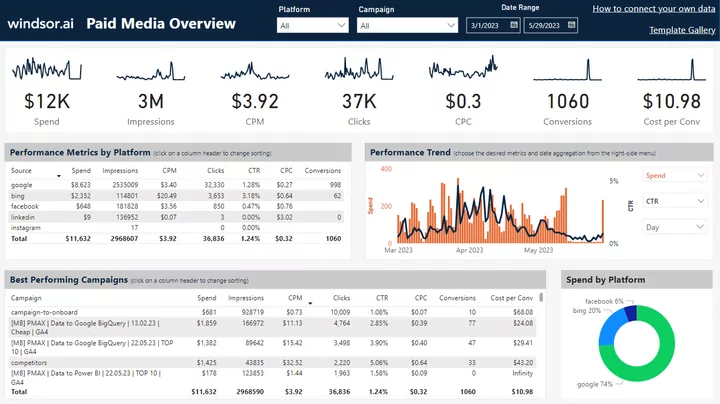Sort campaigns table by Campaign header
The image size is (720, 404).
(x=26, y=298)
